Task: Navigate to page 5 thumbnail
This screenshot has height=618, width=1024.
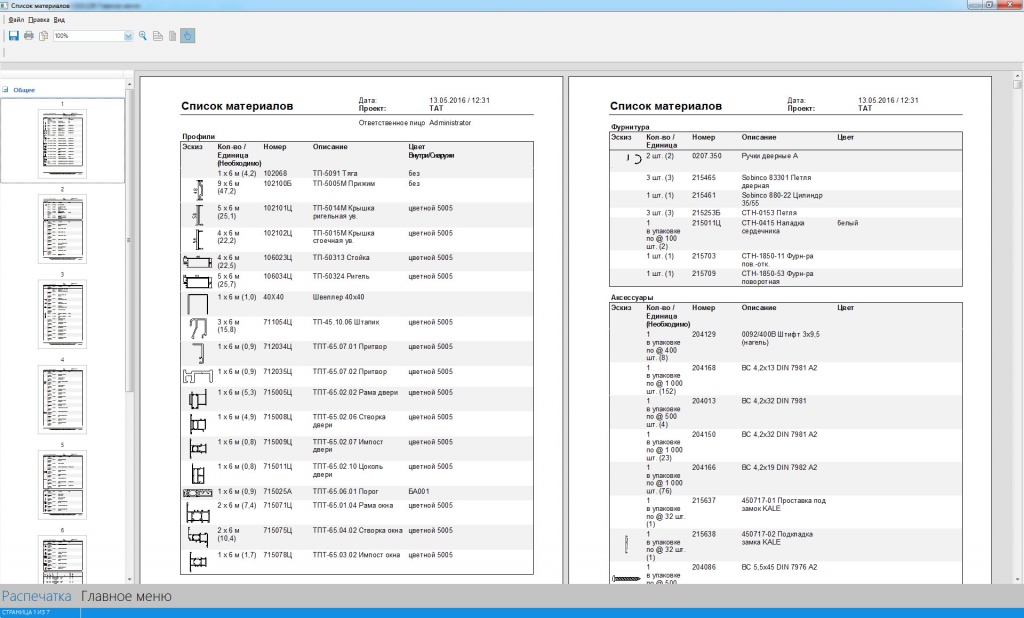Action: (x=62, y=485)
